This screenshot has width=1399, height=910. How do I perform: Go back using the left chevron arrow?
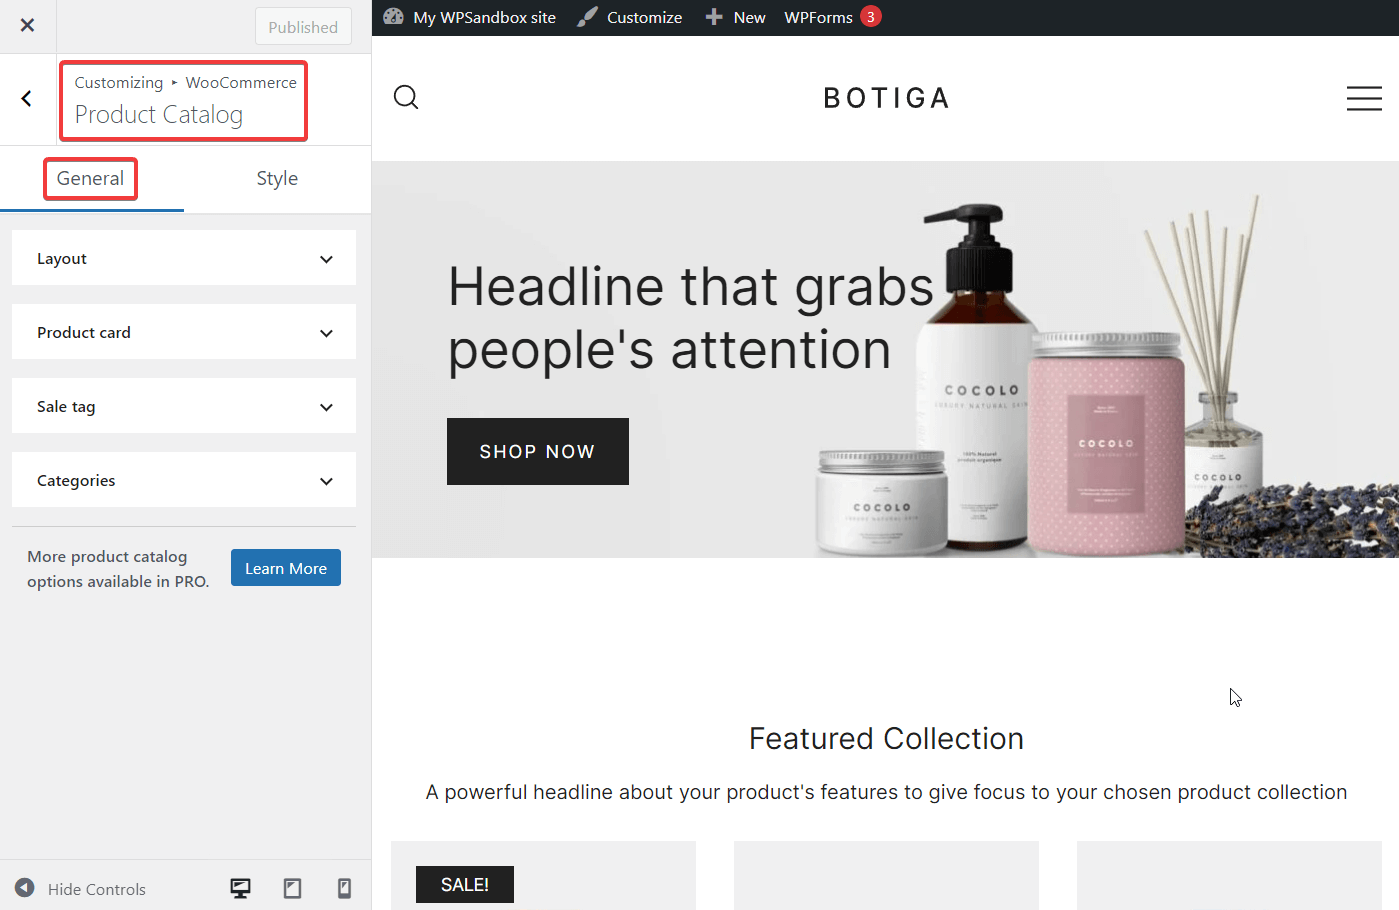[x=27, y=98]
